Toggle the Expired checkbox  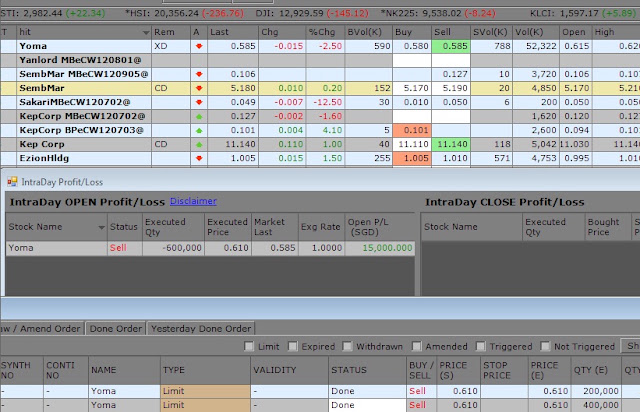[292, 346]
